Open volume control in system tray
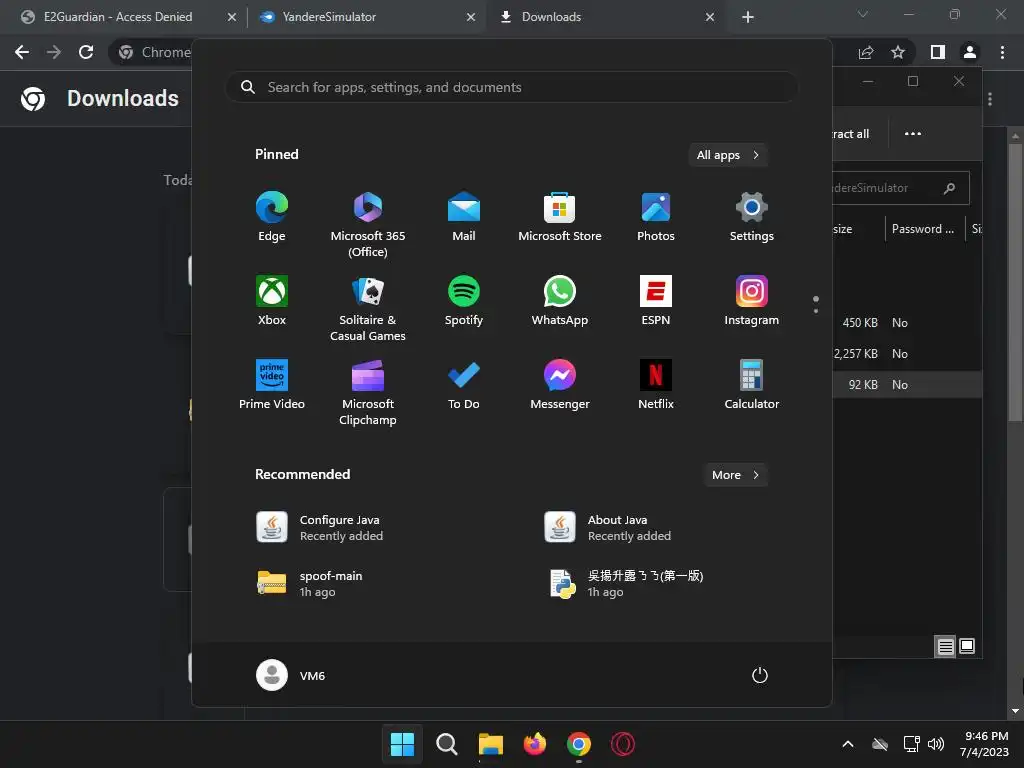 point(936,744)
